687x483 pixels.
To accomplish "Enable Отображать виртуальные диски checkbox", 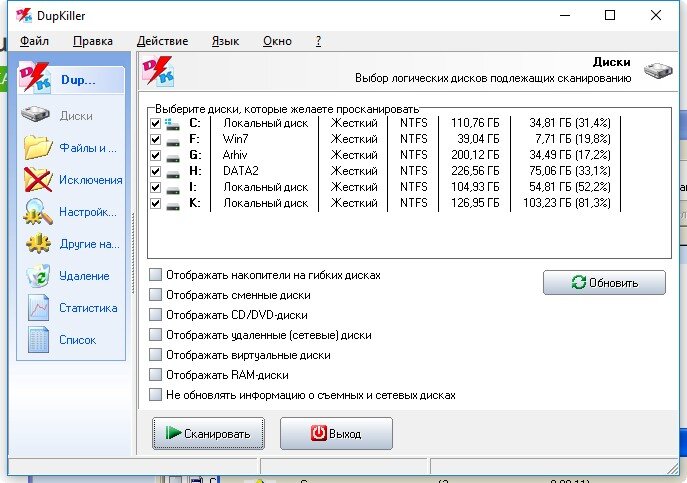I will tap(155, 355).
